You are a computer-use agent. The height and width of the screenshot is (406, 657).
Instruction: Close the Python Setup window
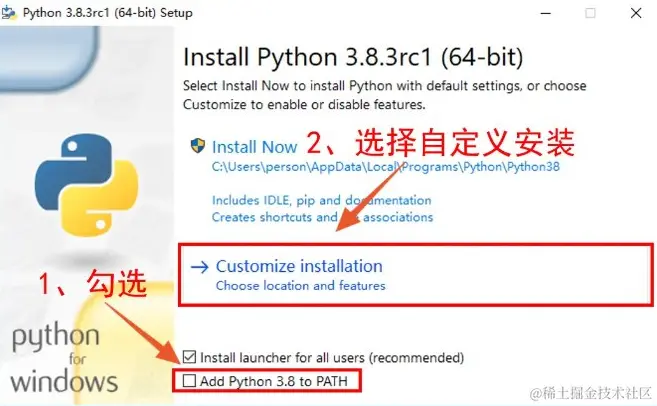pos(636,13)
